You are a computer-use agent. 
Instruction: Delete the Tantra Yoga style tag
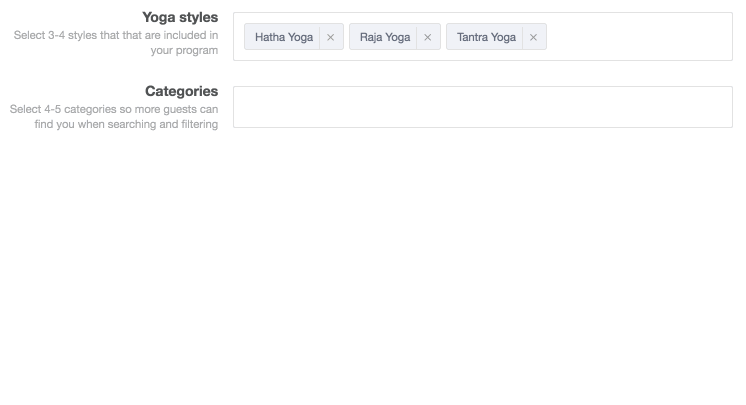(x=533, y=37)
